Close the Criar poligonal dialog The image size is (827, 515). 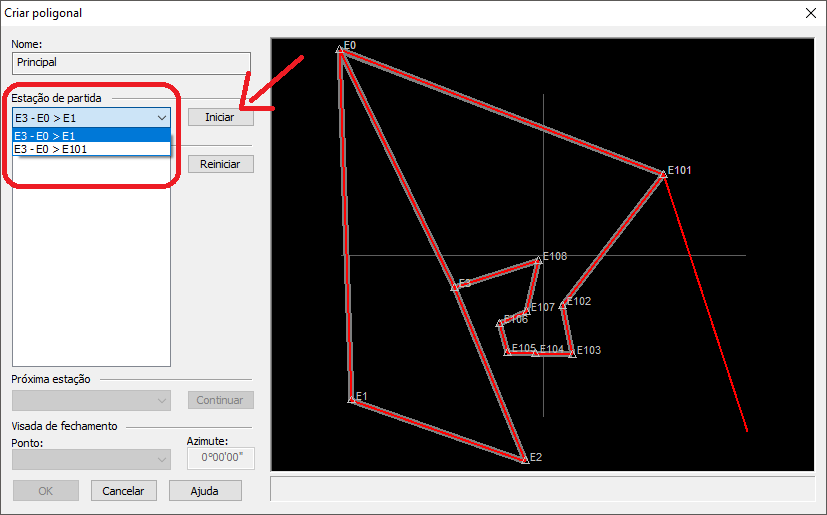tap(809, 13)
